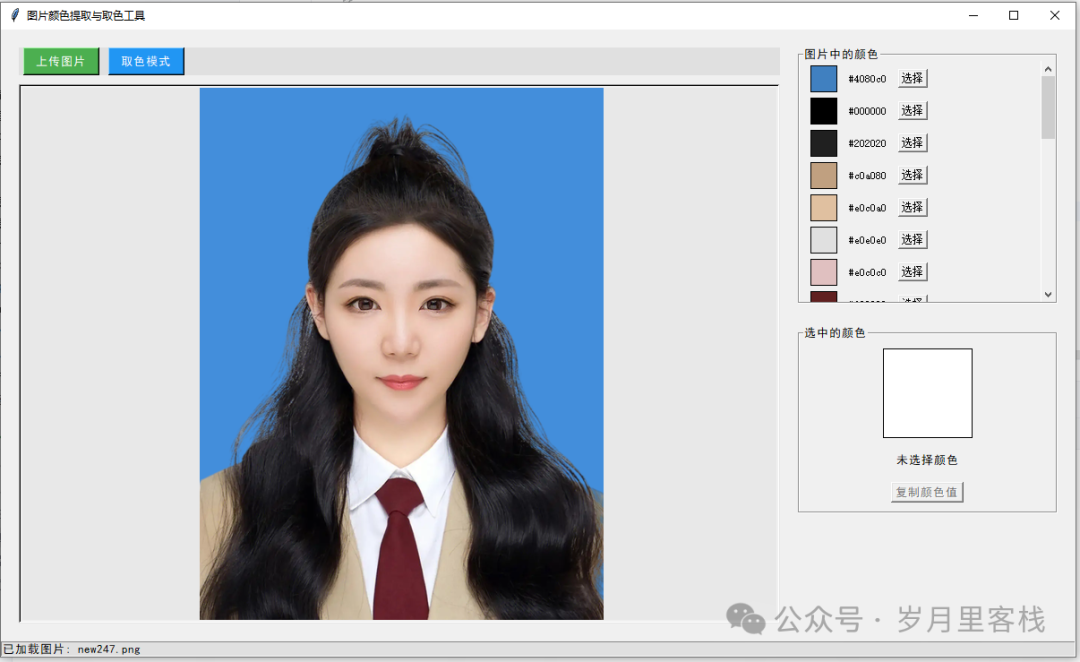Activate the blue 取色模式 button
The height and width of the screenshot is (662, 1080).
(146, 61)
